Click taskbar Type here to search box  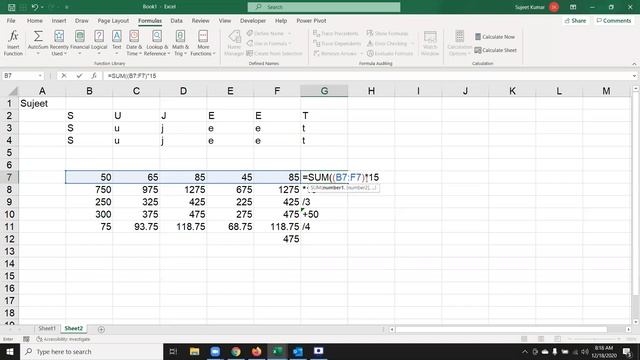91,351
